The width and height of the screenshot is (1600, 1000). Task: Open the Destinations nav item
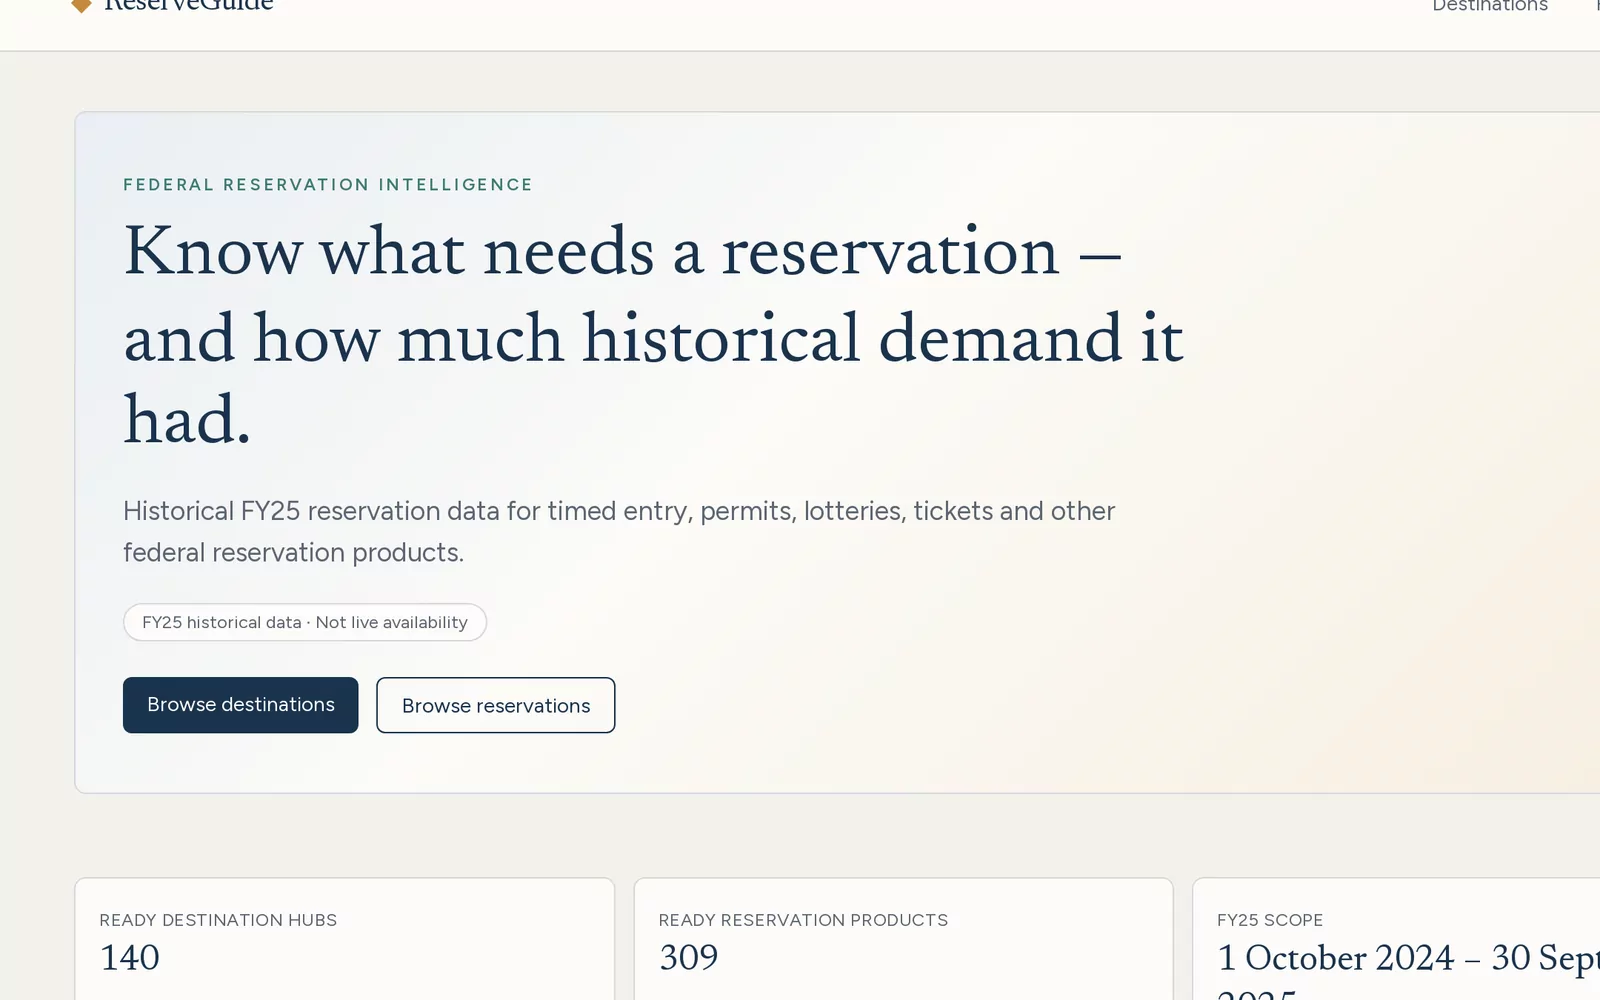coord(1490,5)
